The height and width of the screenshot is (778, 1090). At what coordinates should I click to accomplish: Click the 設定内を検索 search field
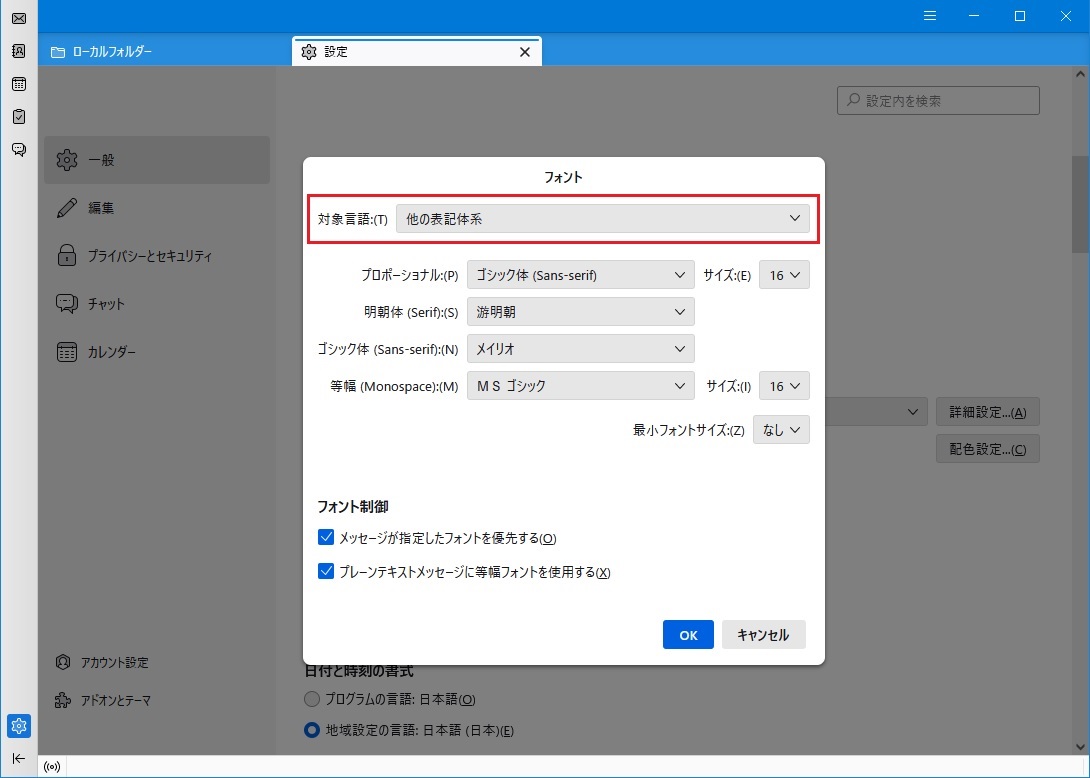coord(938,100)
